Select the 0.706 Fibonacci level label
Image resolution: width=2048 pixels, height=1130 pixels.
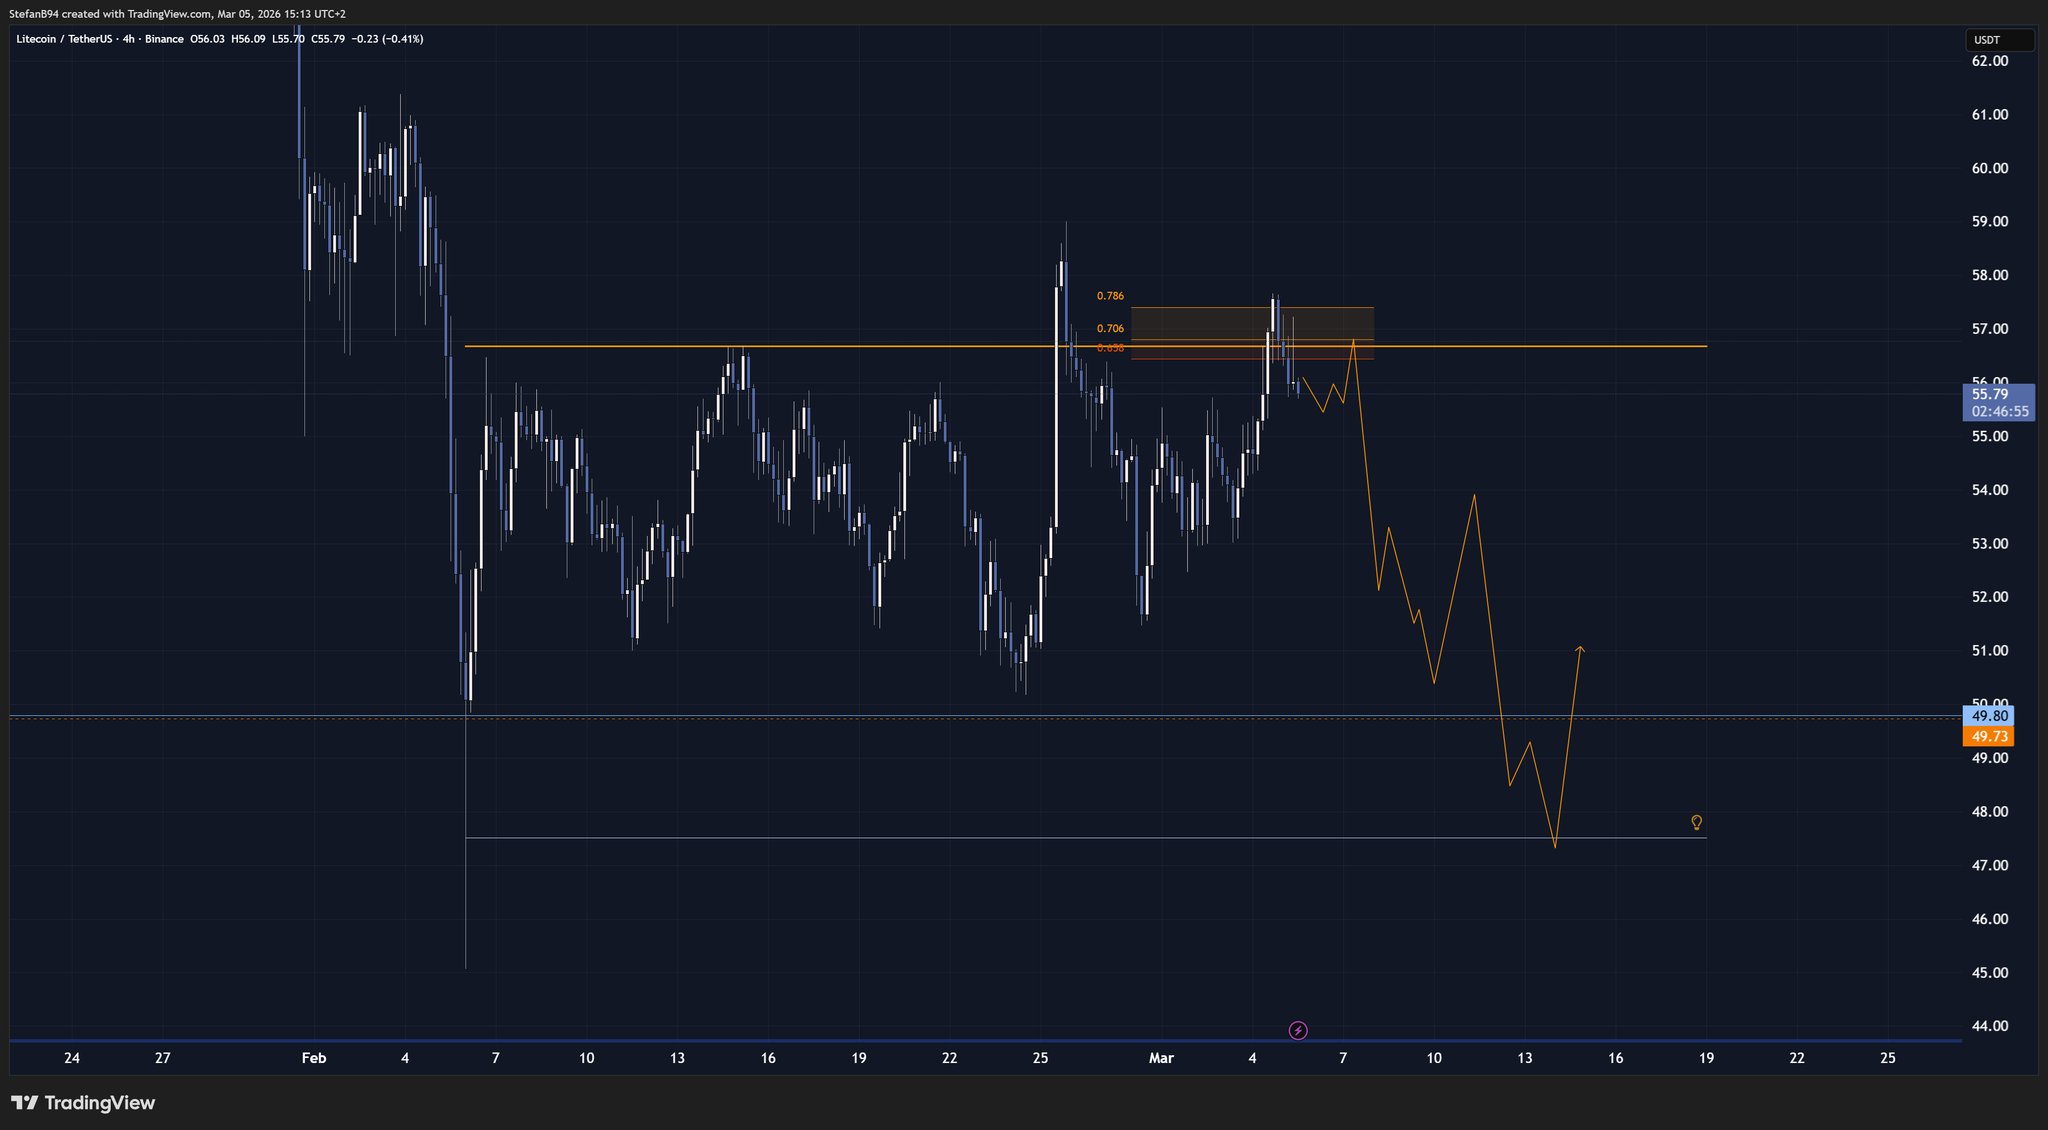[x=1110, y=328]
